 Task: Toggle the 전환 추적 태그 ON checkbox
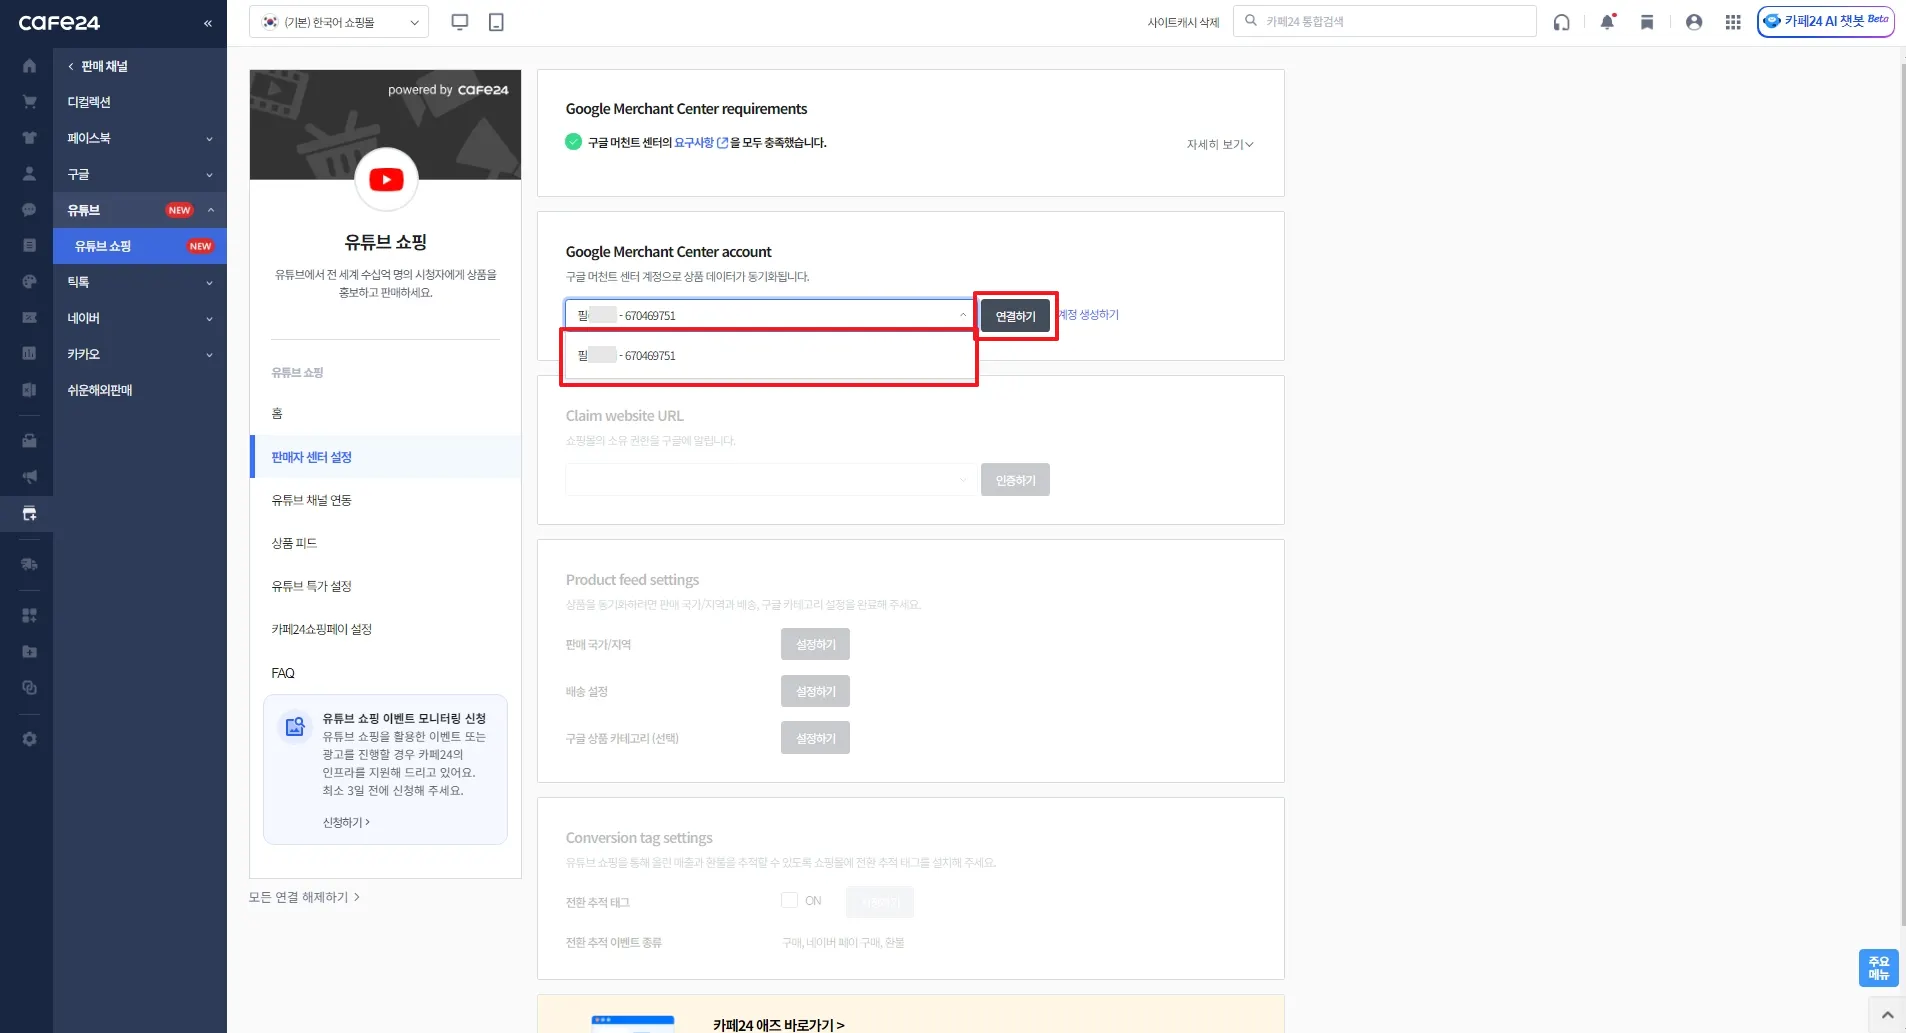point(789,900)
